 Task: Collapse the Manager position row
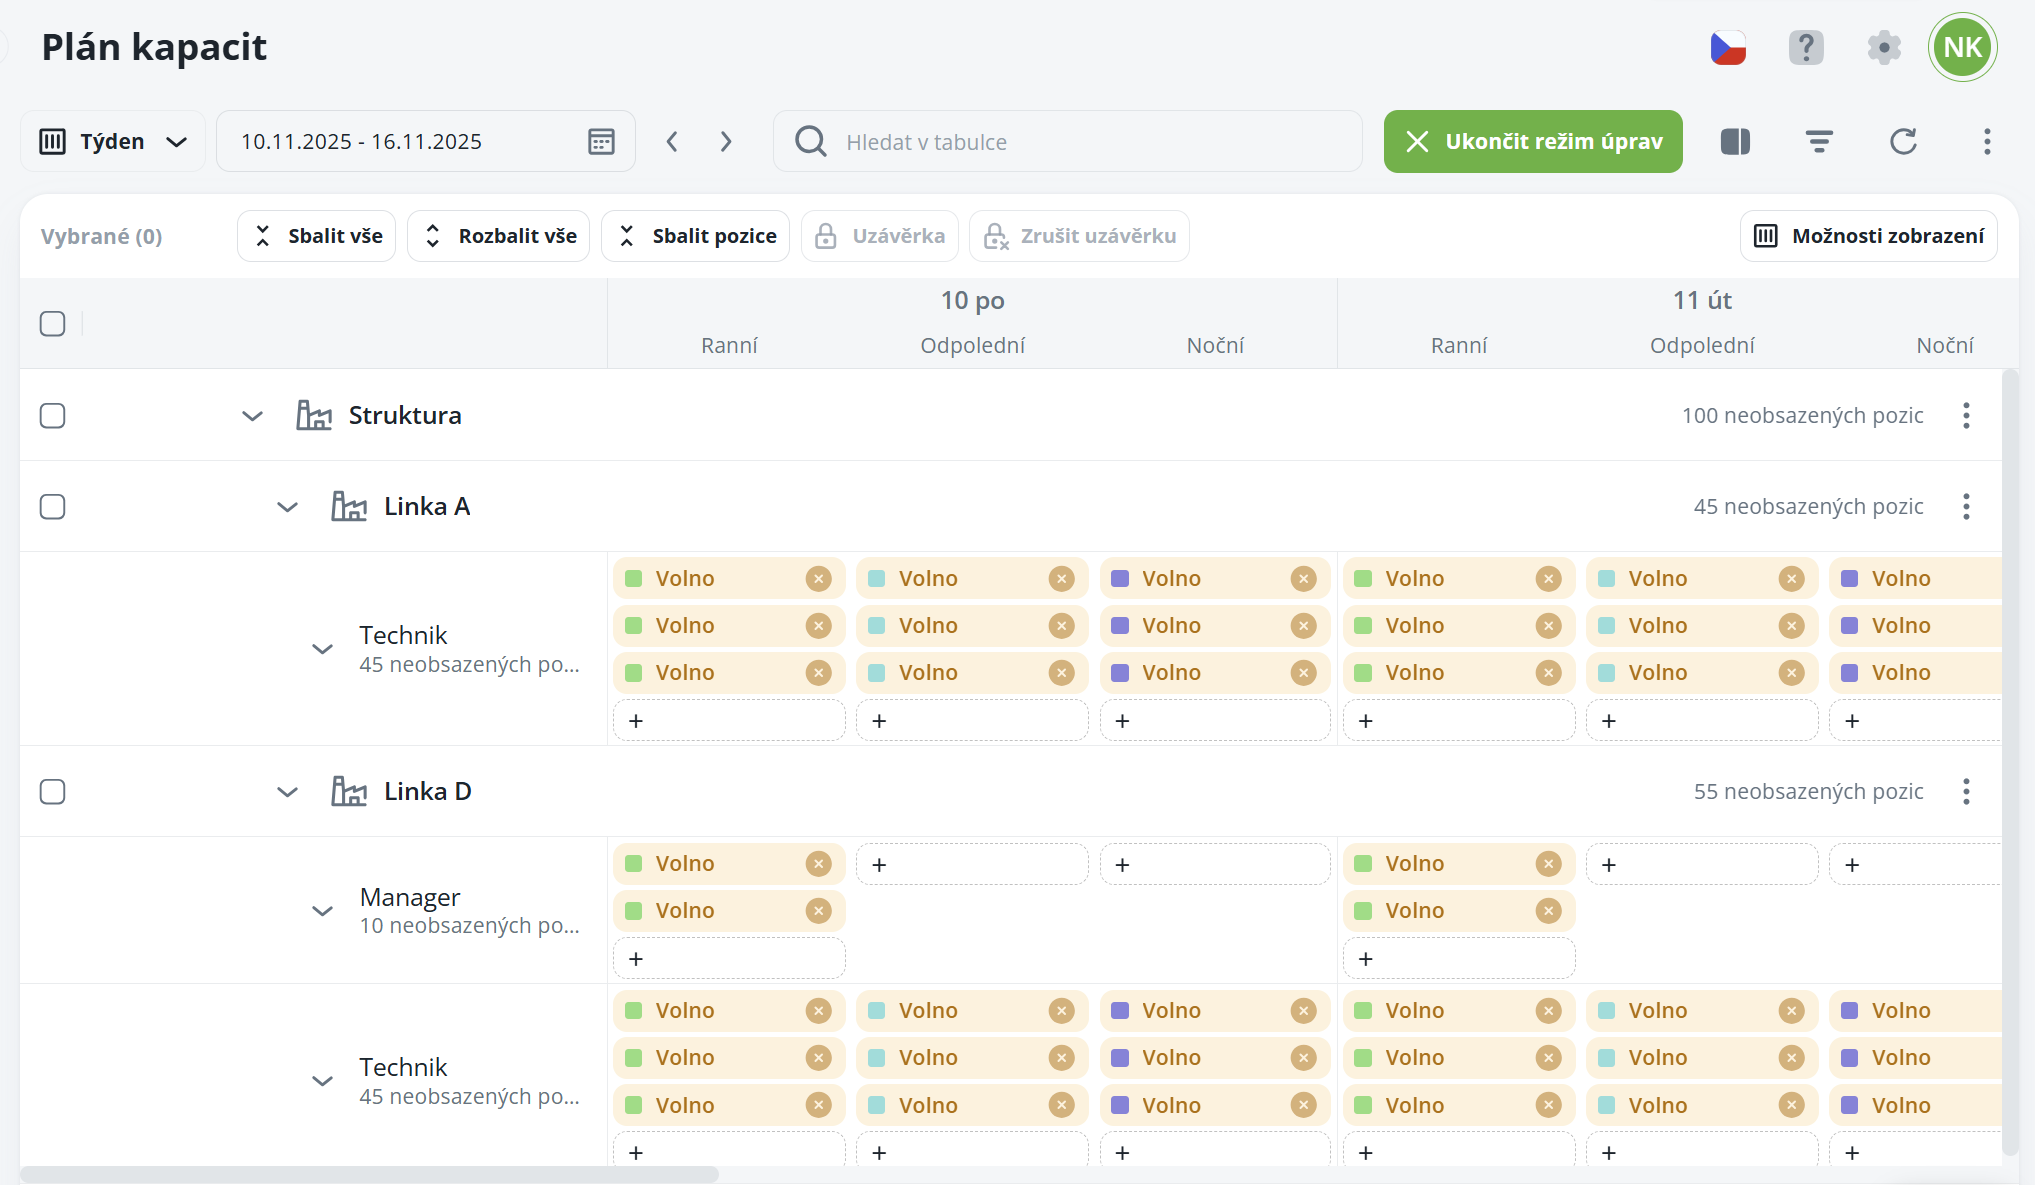pos(322,911)
